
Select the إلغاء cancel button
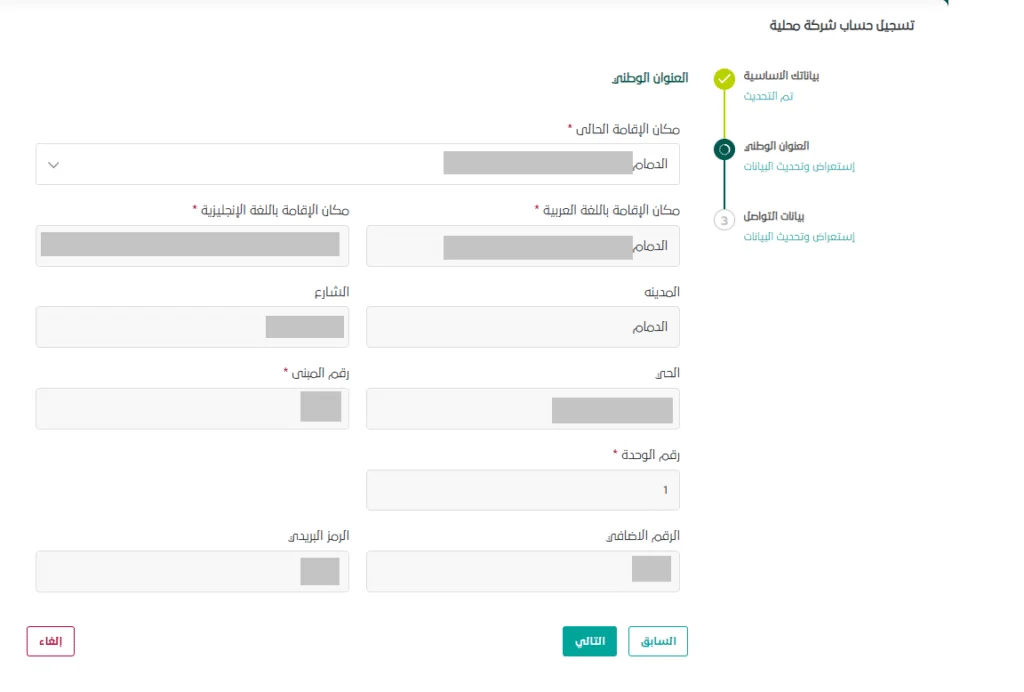pyautogui.click(x=50, y=641)
